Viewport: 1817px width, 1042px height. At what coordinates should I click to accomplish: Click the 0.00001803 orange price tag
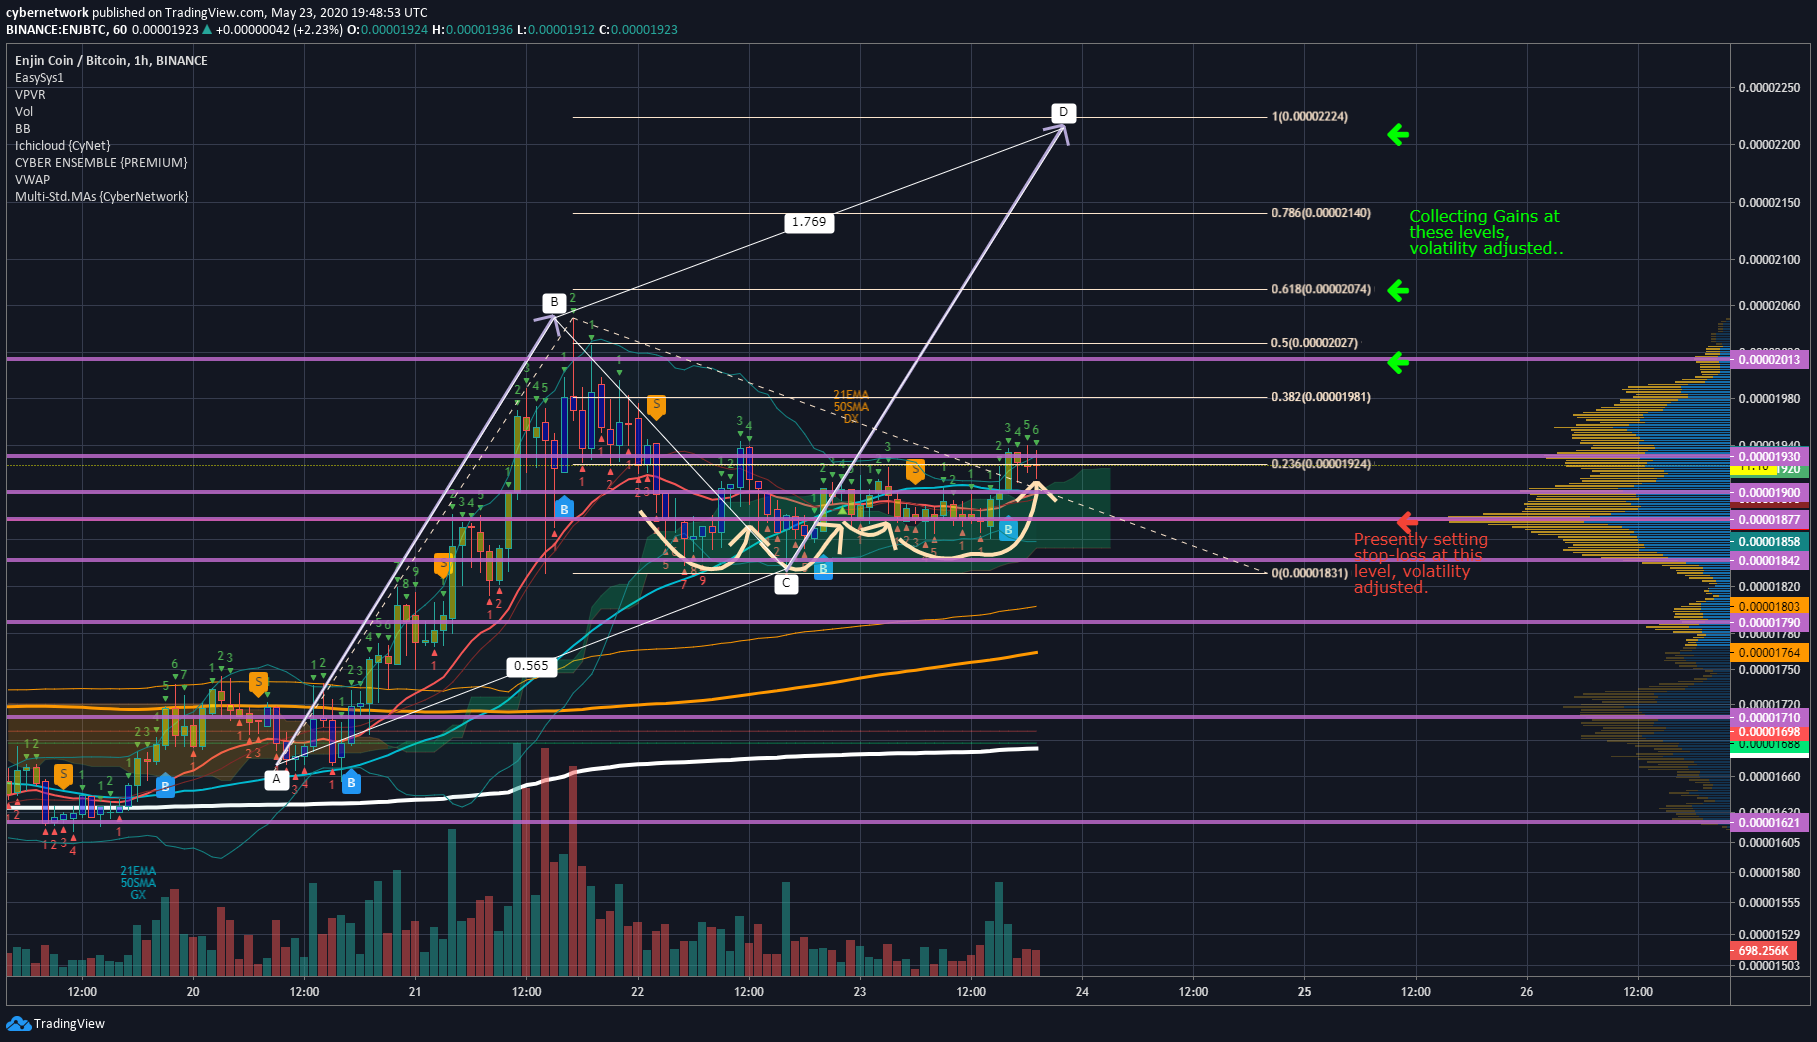coord(1769,607)
